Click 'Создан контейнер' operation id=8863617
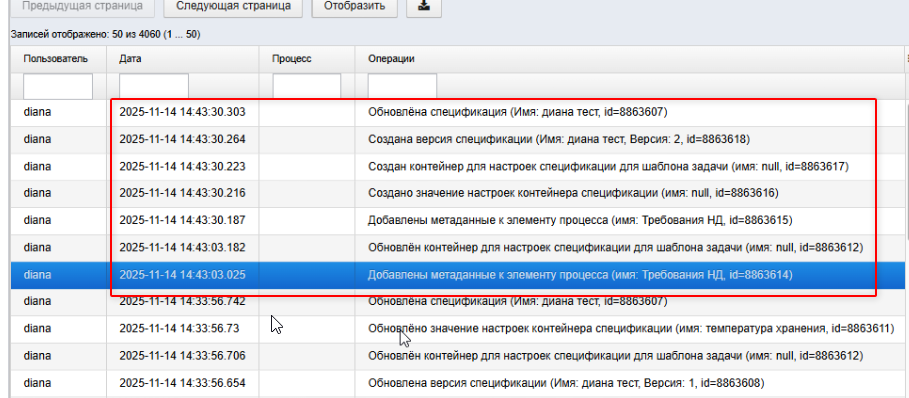 point(608,166)
